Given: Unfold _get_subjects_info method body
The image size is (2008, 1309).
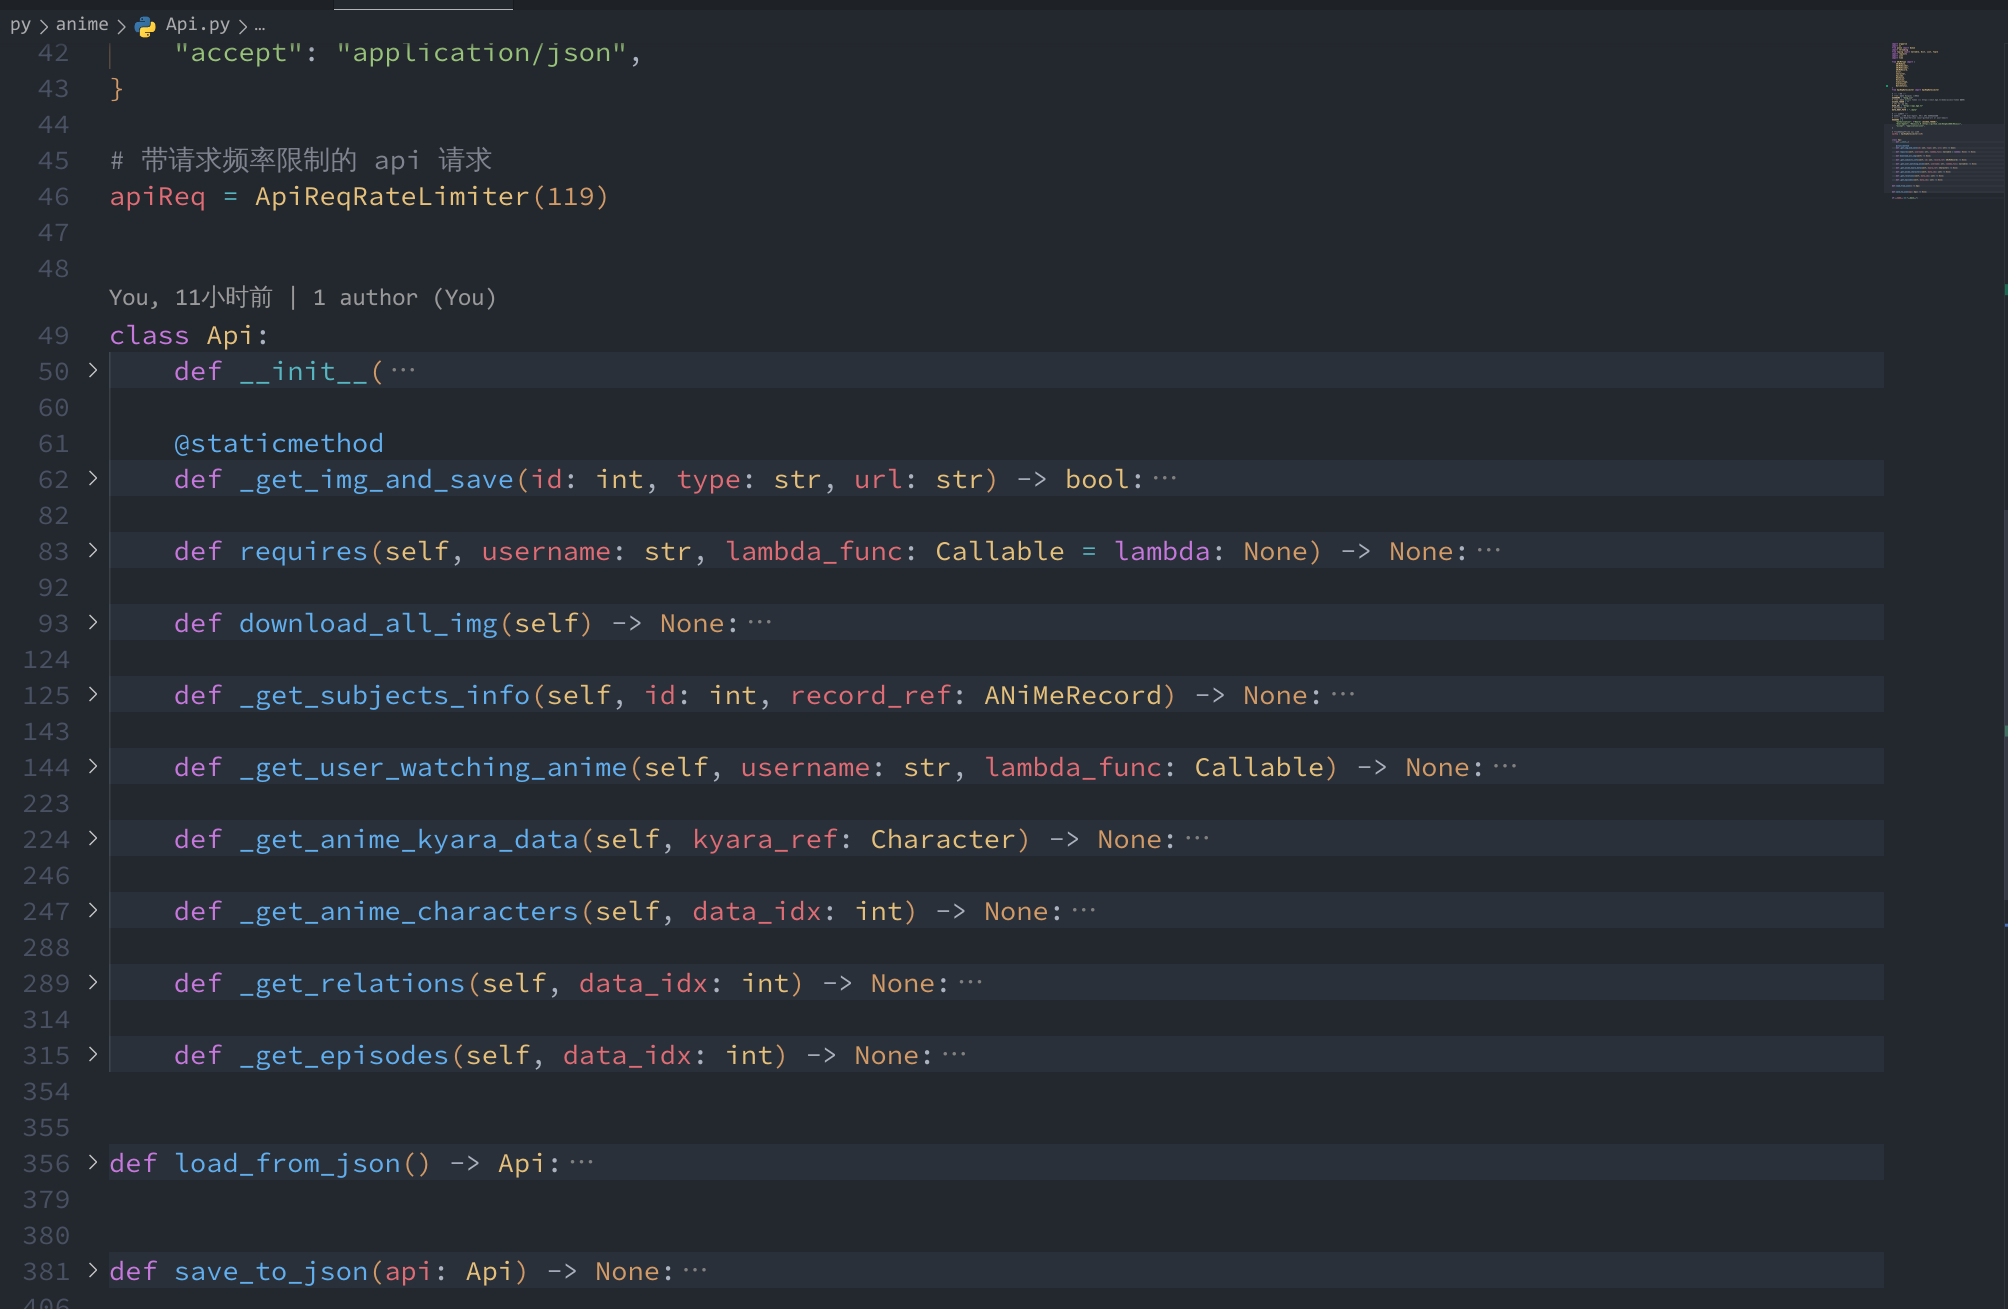Looking at the screenshot, I should (x=93, y=695).
